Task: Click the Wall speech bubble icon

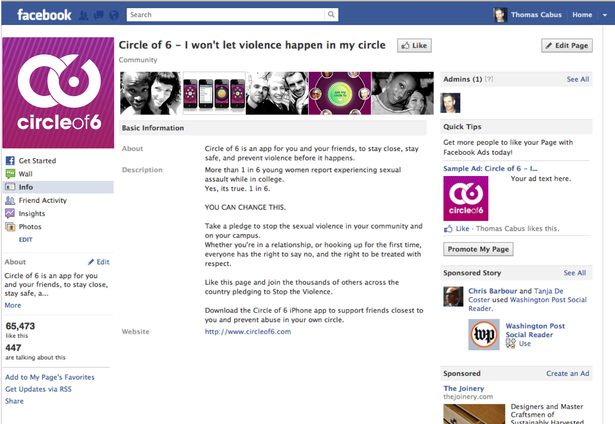Action: point(10,173)
